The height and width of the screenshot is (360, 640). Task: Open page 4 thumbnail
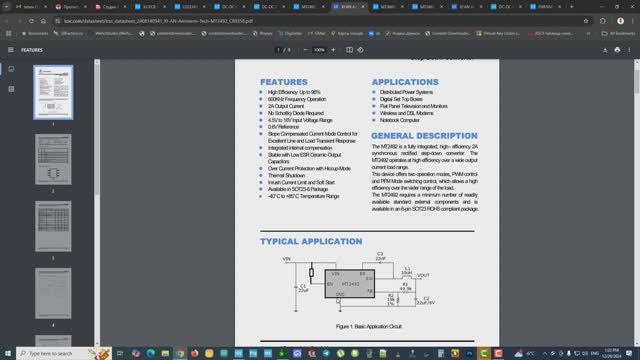point(53,293)
